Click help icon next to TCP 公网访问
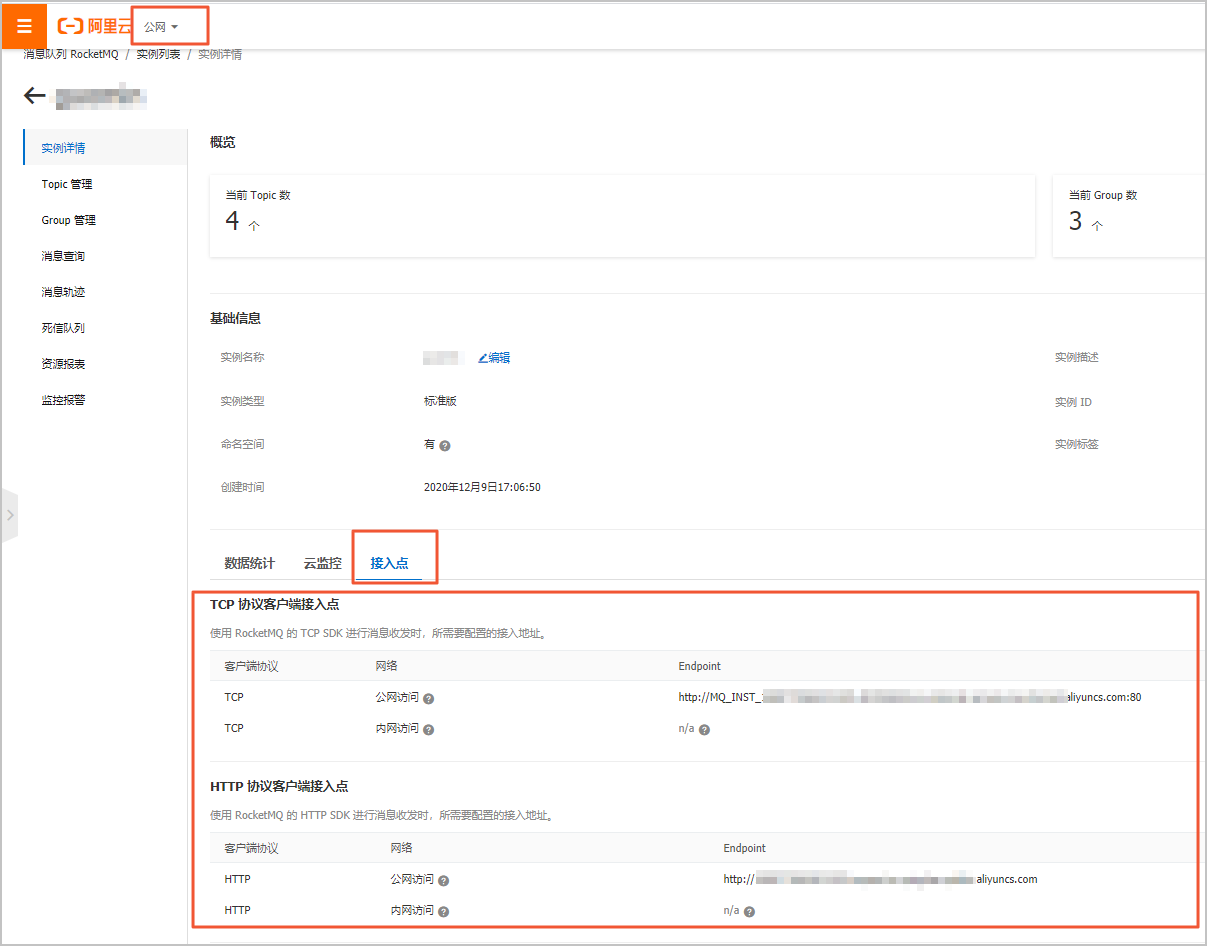 pos(428,699)
